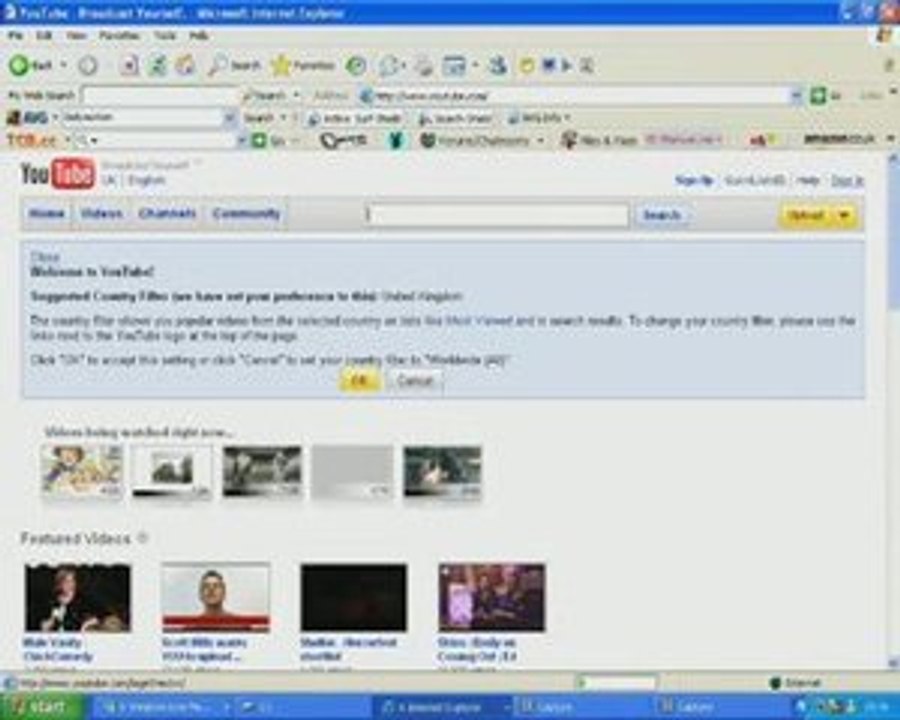Switch to Internet Explorer taskbar button
Viewport: 900px width, 720px height.
pos(441,707)
